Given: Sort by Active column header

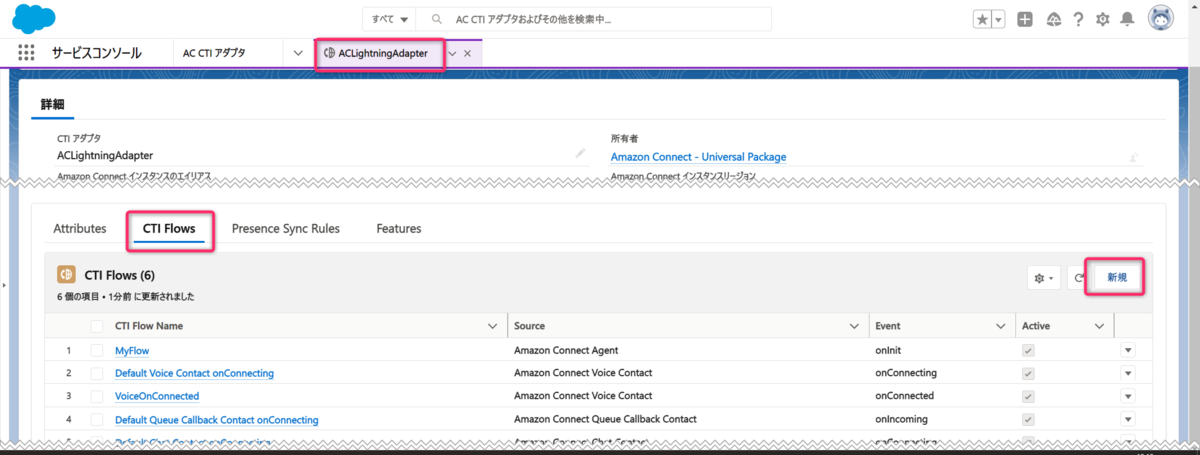Looking at the screenshot, I should tap(1035, 326).
